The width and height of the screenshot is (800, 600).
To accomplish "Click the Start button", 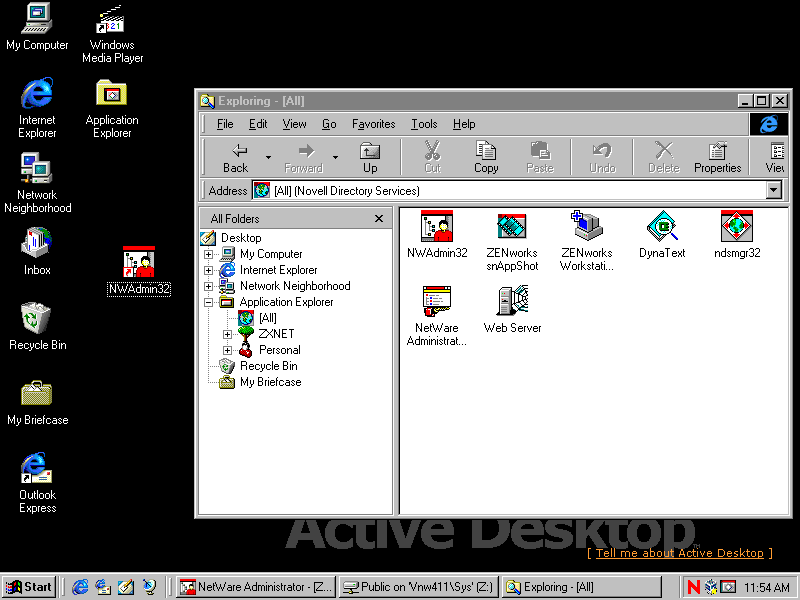I will coord(29,587).
